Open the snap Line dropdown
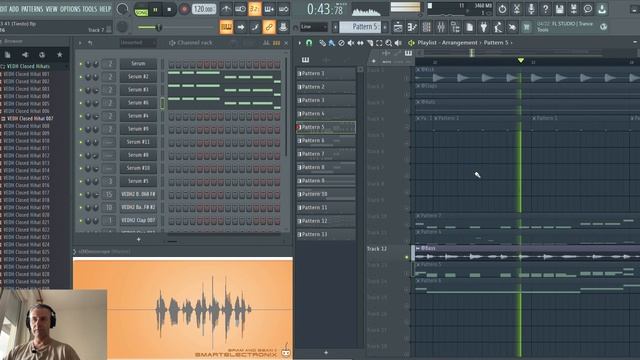 coord(313,27)
